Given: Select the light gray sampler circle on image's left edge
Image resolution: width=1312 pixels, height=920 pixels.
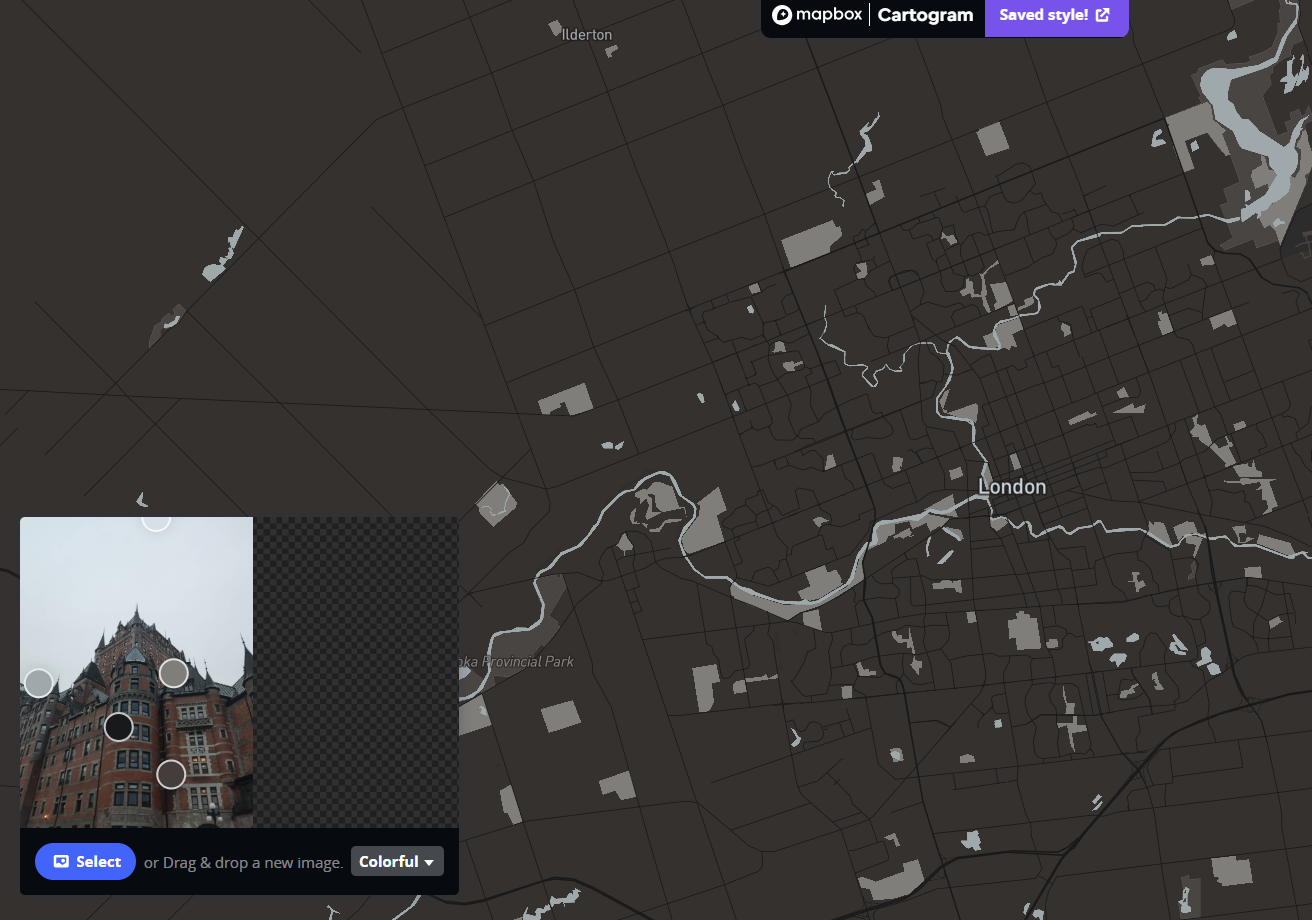Looking at the screenshot, I should pos(38,683).
